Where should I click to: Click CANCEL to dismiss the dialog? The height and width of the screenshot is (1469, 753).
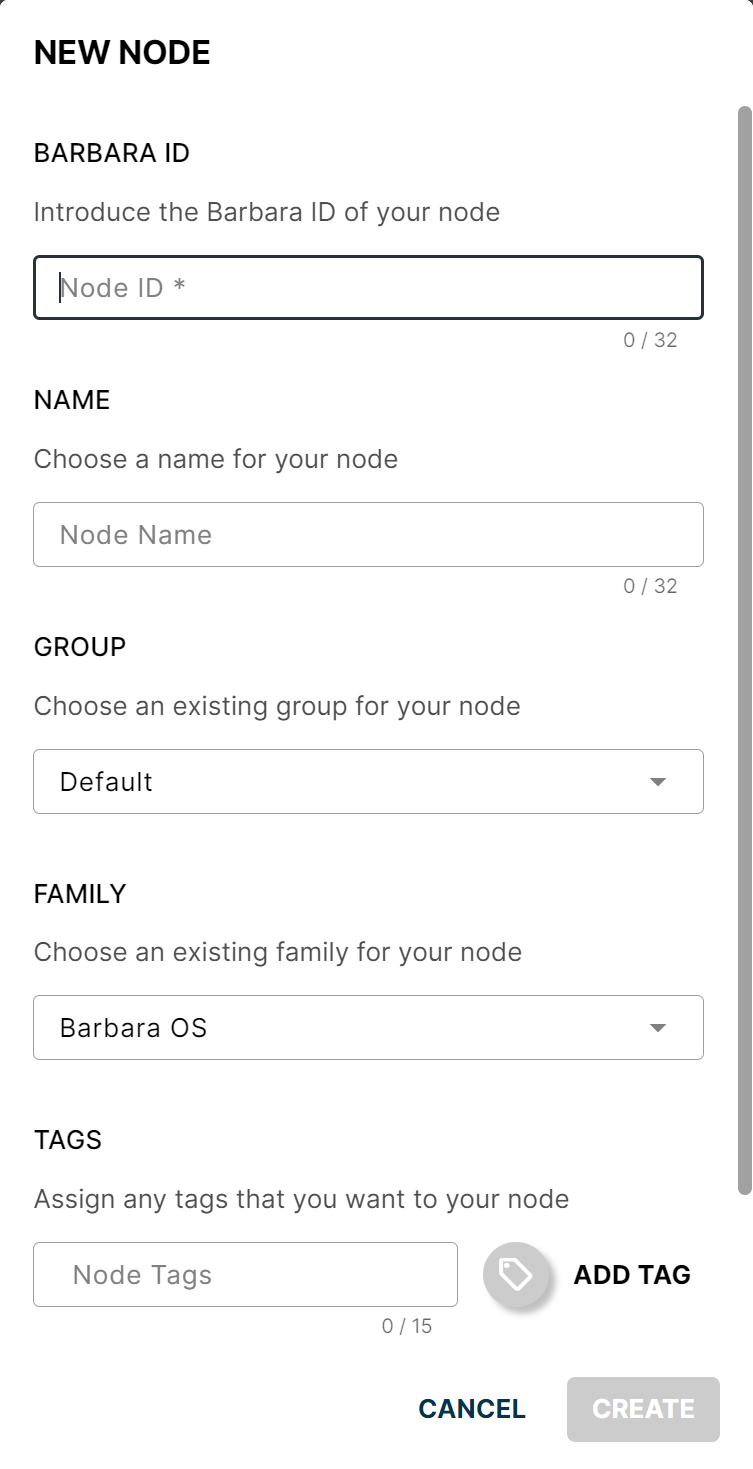coord(471,1408)
